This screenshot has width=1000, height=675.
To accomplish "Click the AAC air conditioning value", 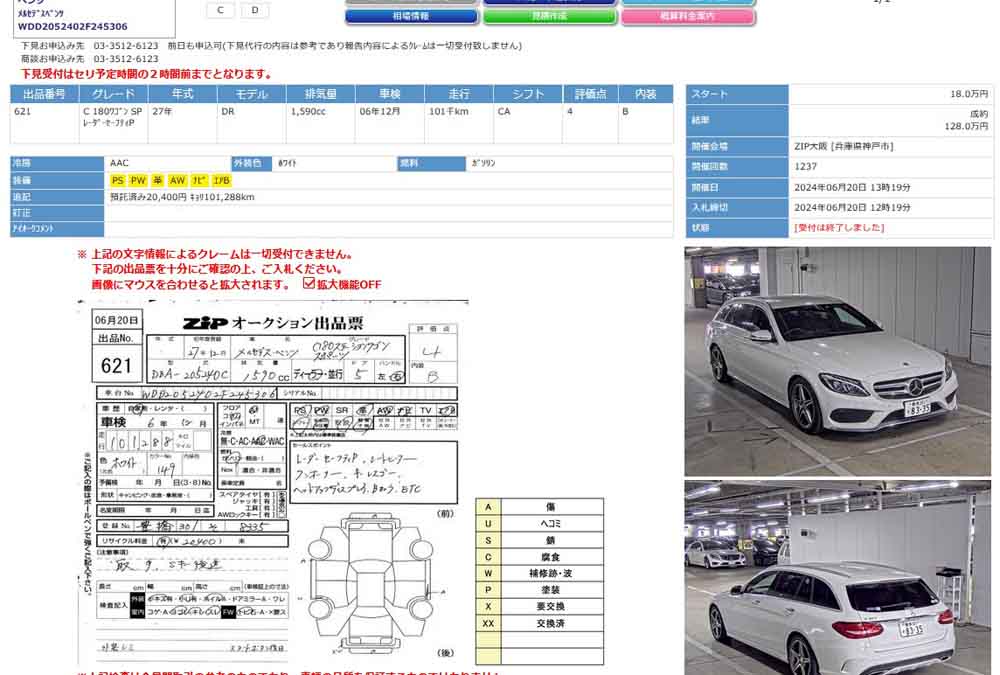I will click(x=119, y=163).
